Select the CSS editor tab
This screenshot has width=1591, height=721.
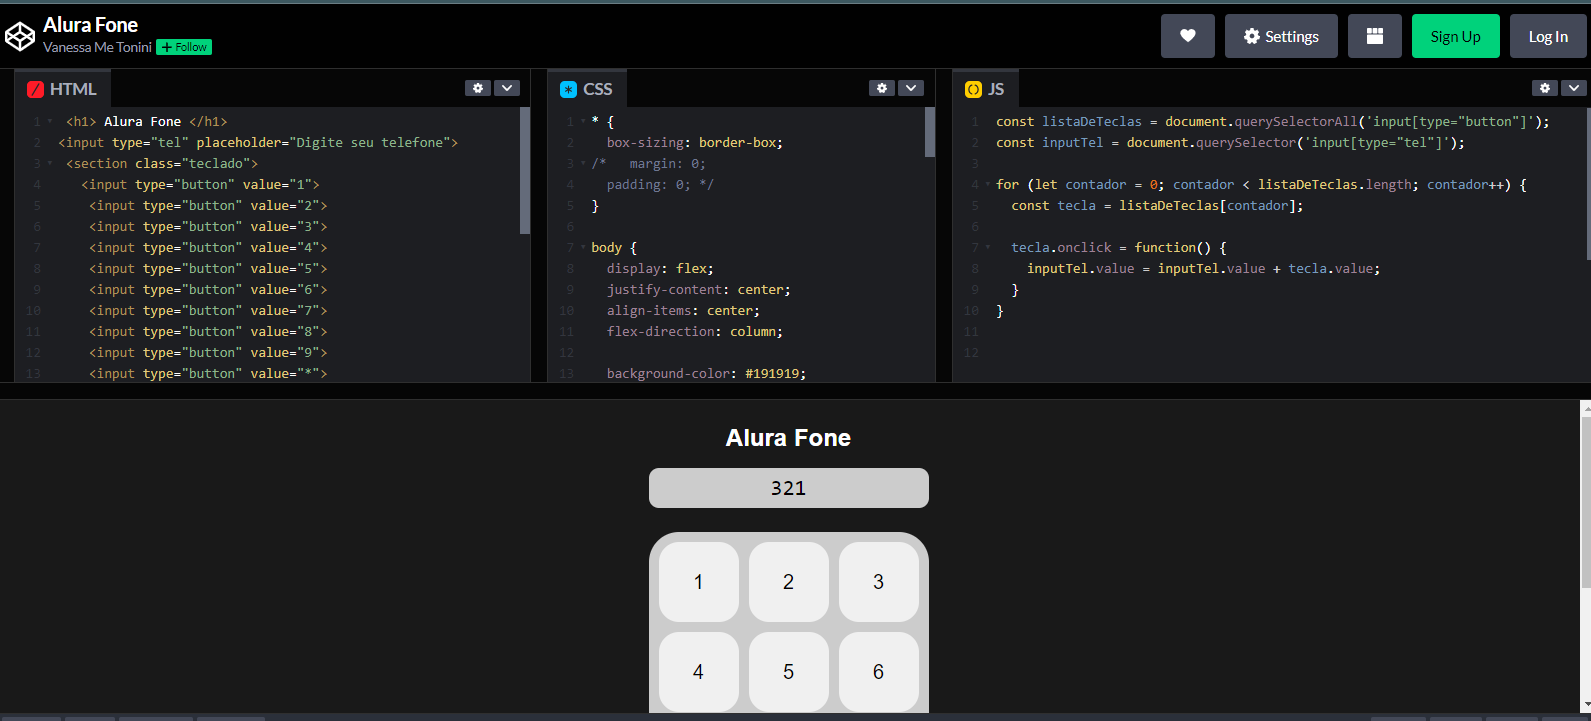pos(587,89)
